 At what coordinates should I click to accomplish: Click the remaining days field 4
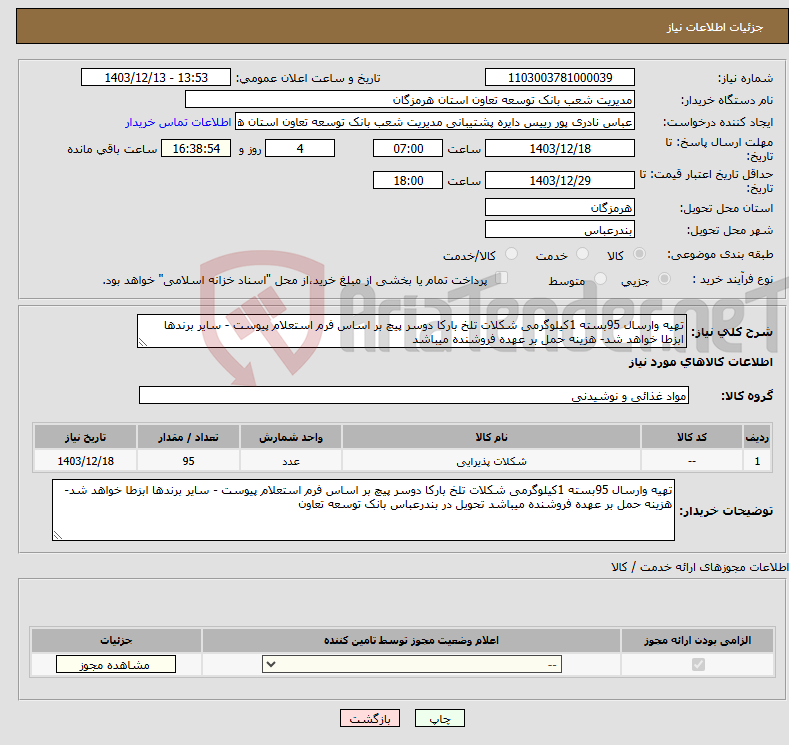click(300, 148)
